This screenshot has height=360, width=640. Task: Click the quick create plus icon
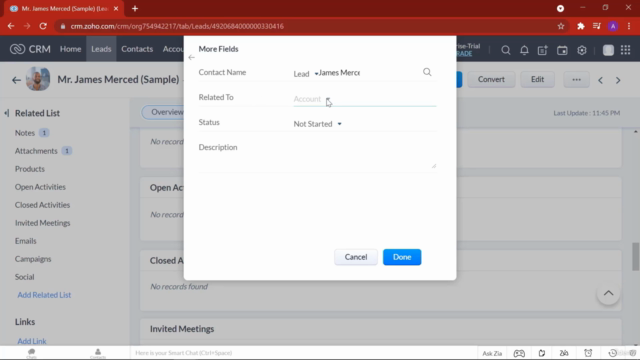[x=542, y=50]
